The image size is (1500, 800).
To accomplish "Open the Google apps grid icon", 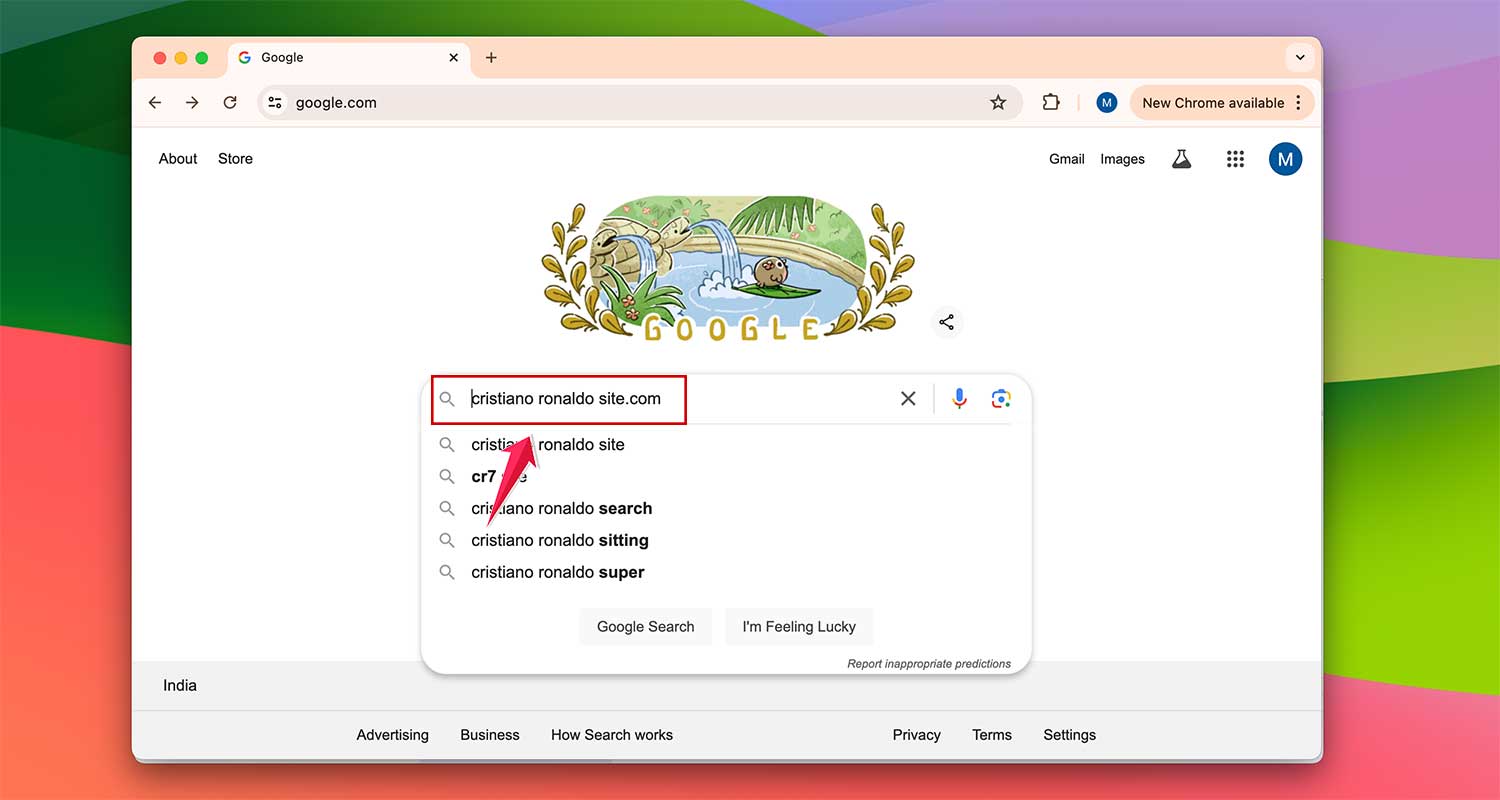I will [1235, 158].
